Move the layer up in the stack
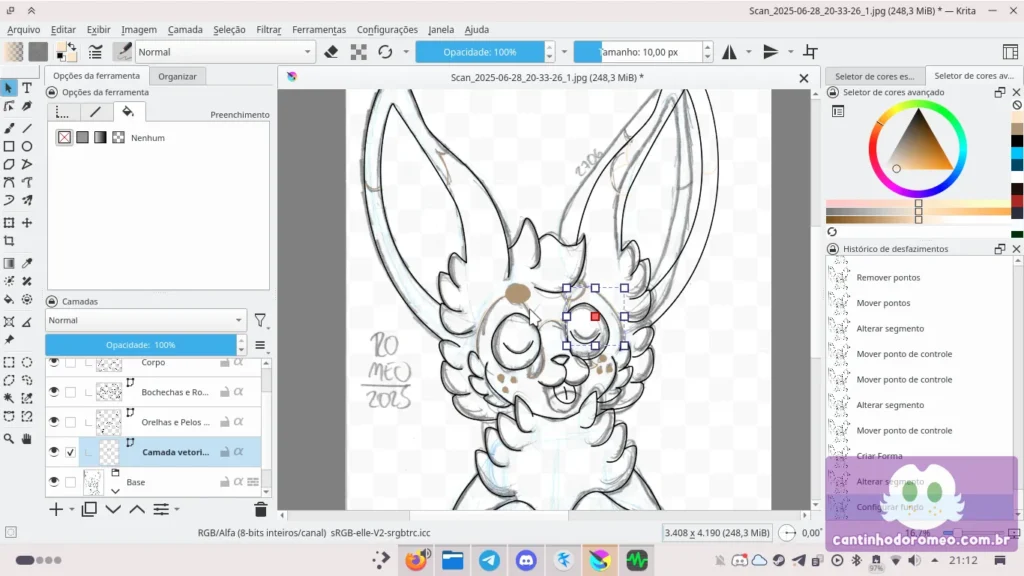The height and width of the screenshot is (576, 1024). click(137, 509)
